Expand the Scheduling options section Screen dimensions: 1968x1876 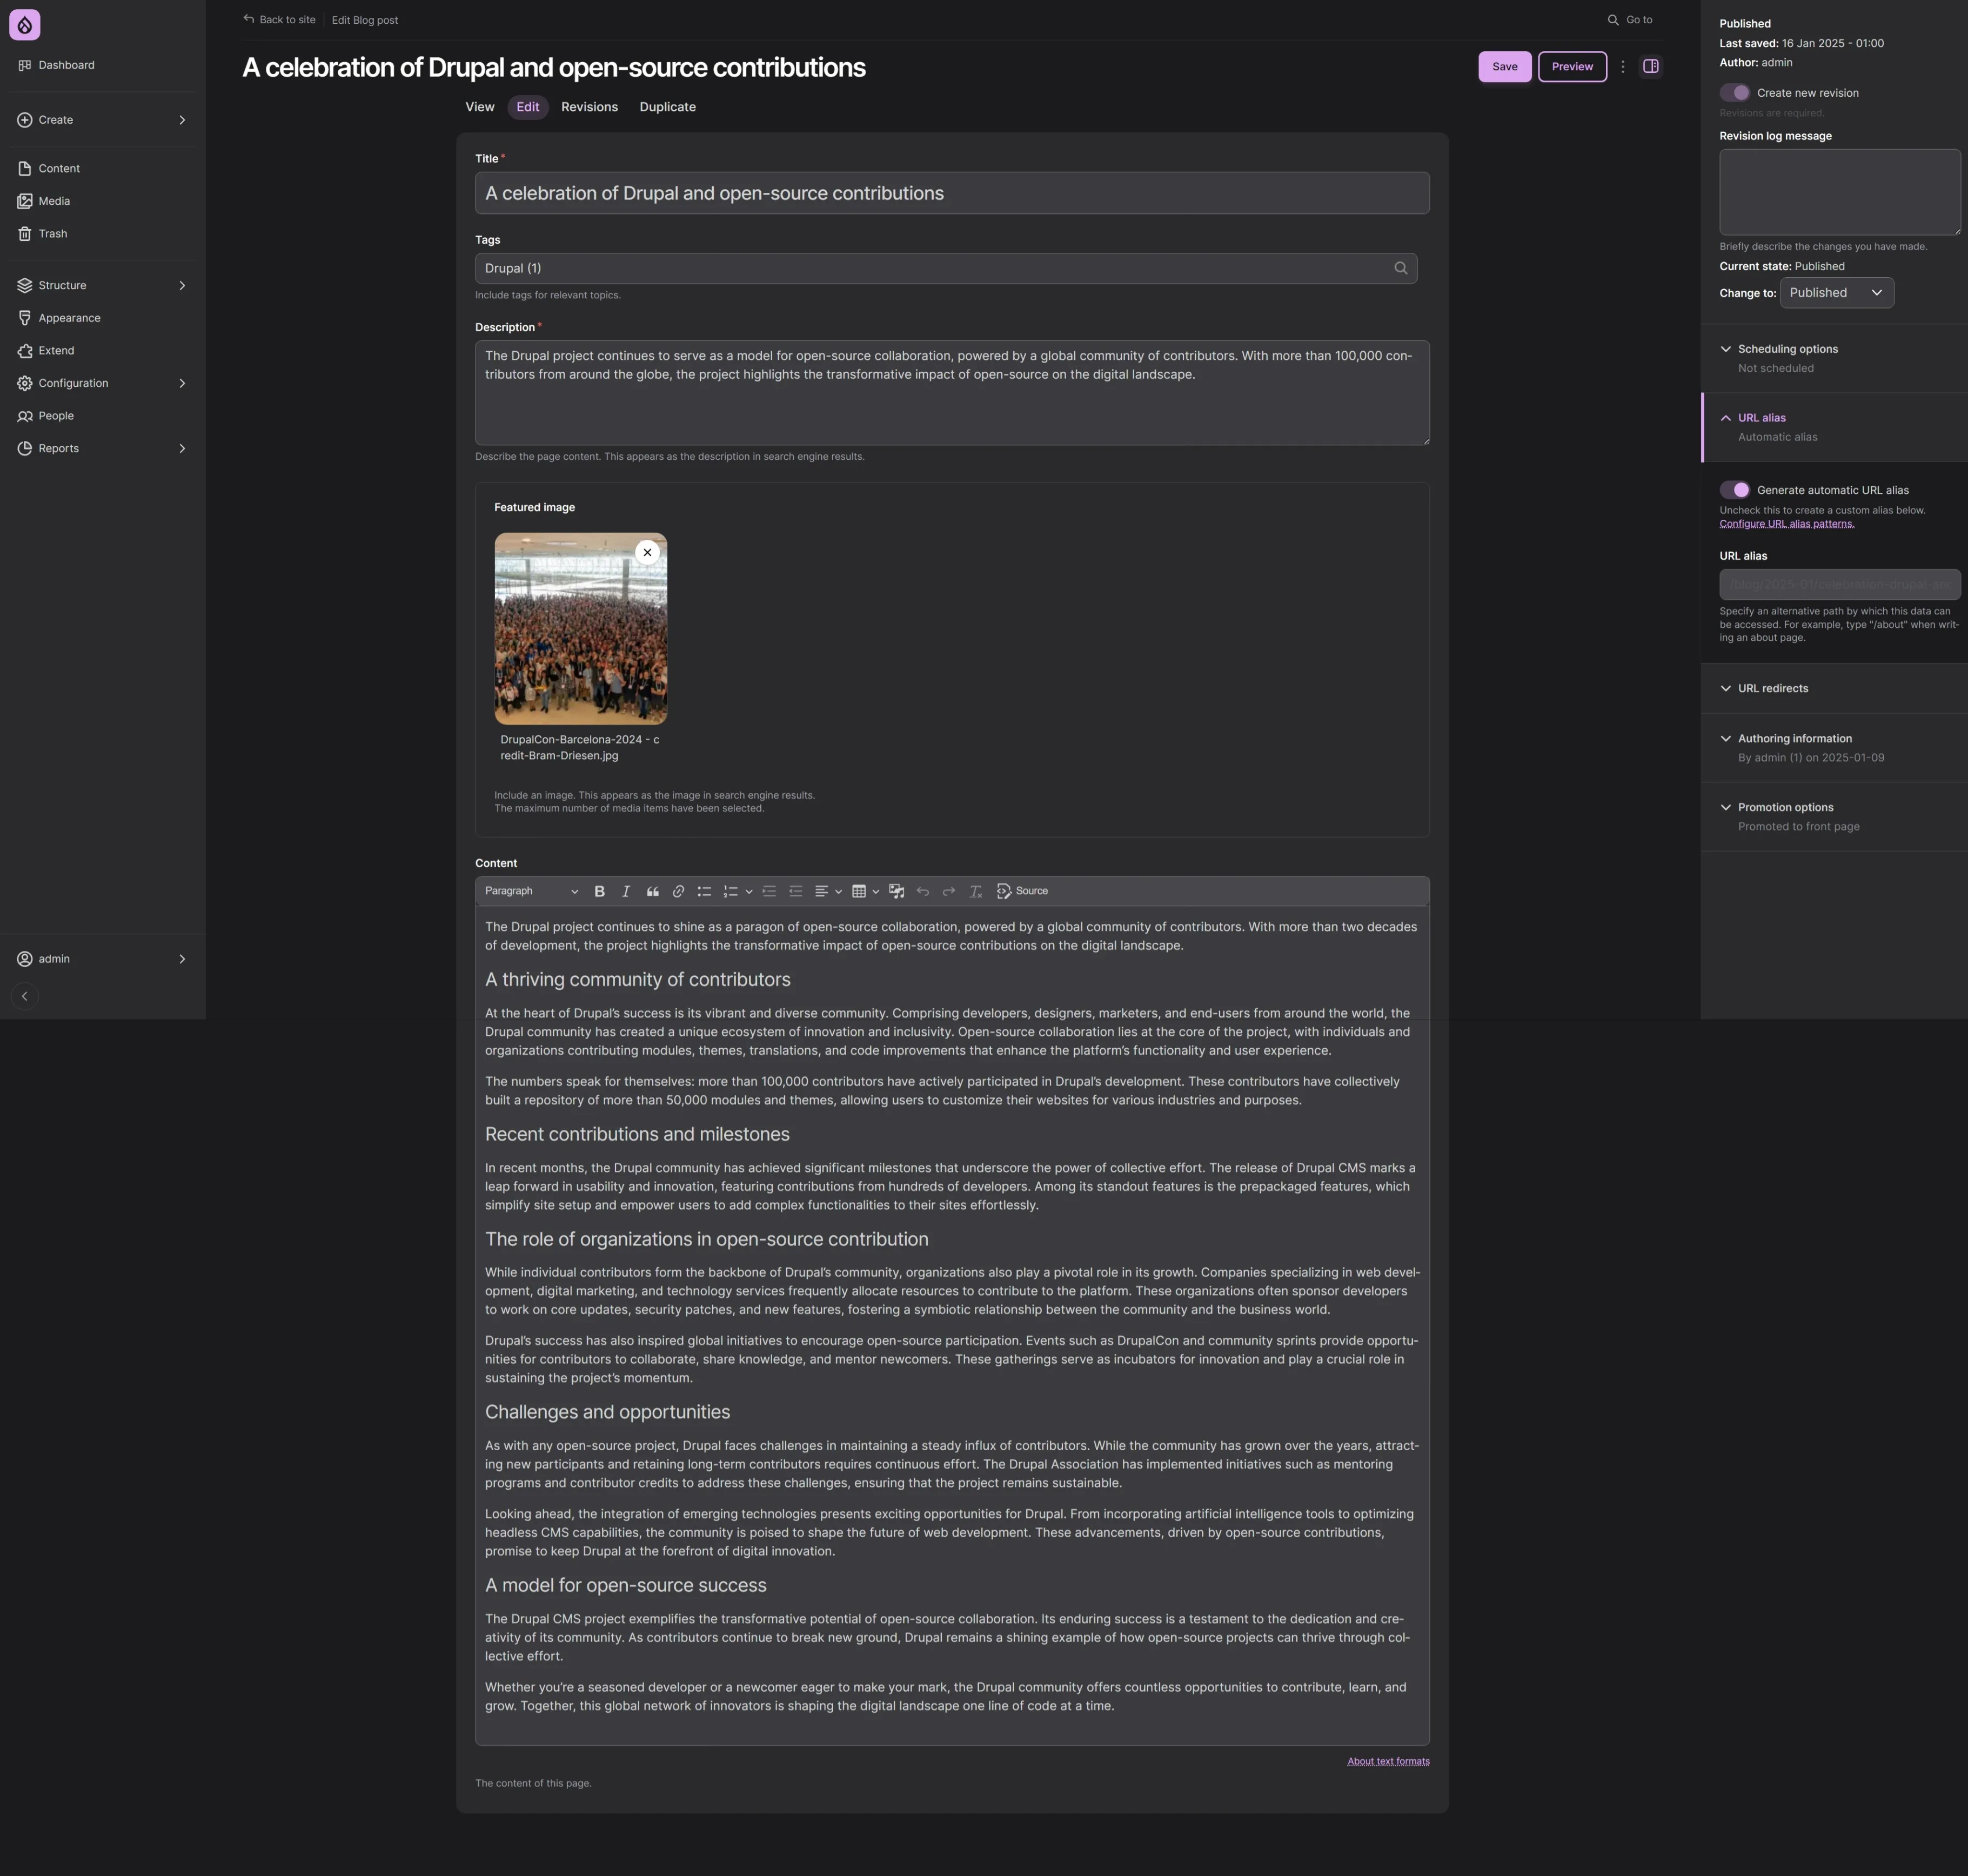tap(1787, 349)
